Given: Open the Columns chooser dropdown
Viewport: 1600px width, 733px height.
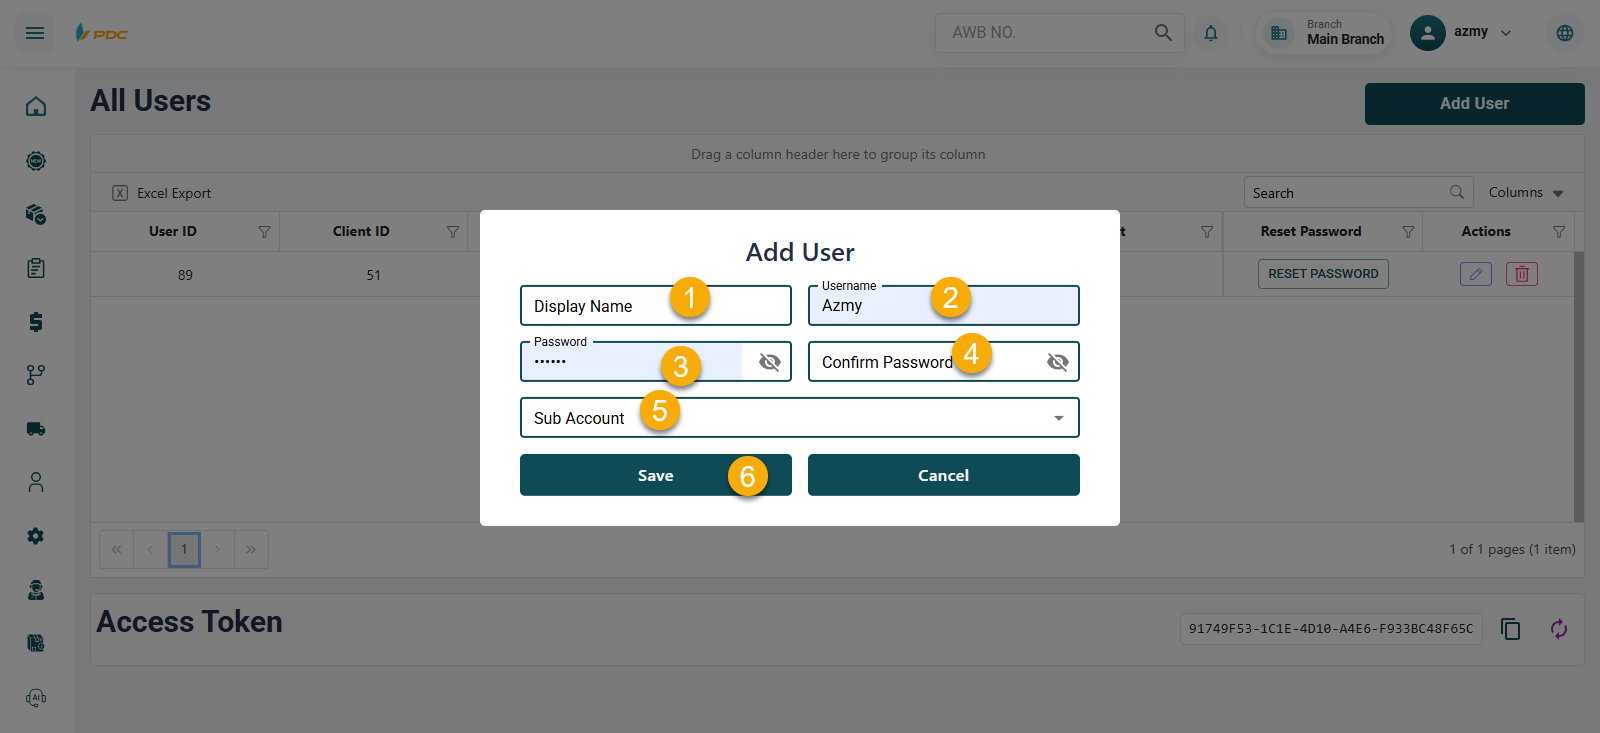Looking at the screenshot, I should (1525, 193).
